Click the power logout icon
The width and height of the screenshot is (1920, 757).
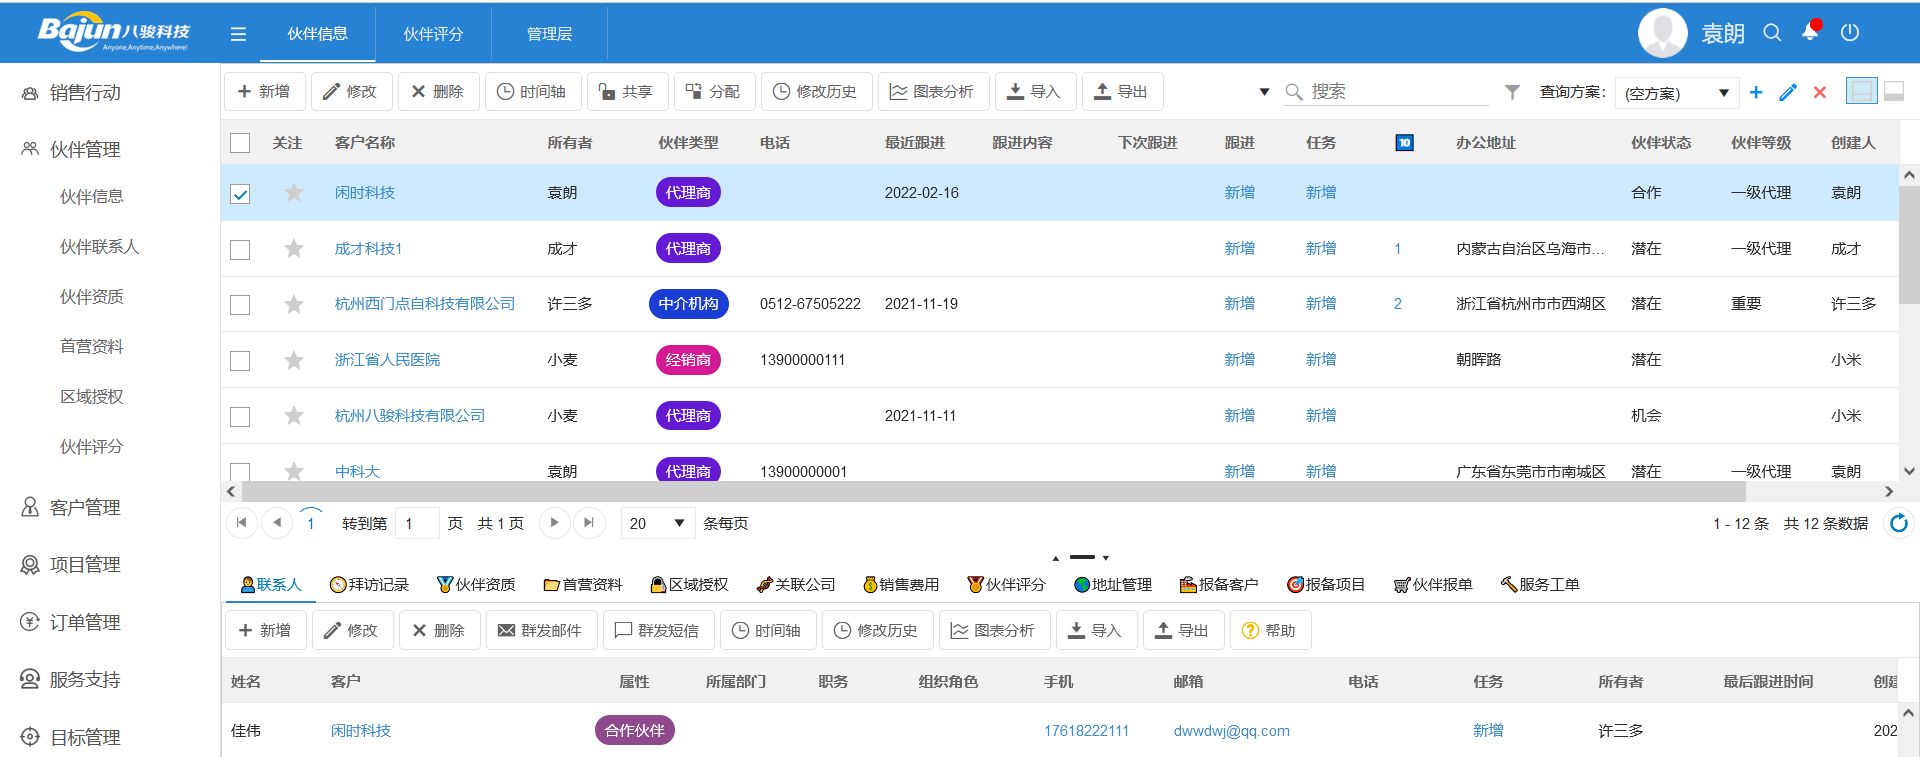tap(1850, 33)
